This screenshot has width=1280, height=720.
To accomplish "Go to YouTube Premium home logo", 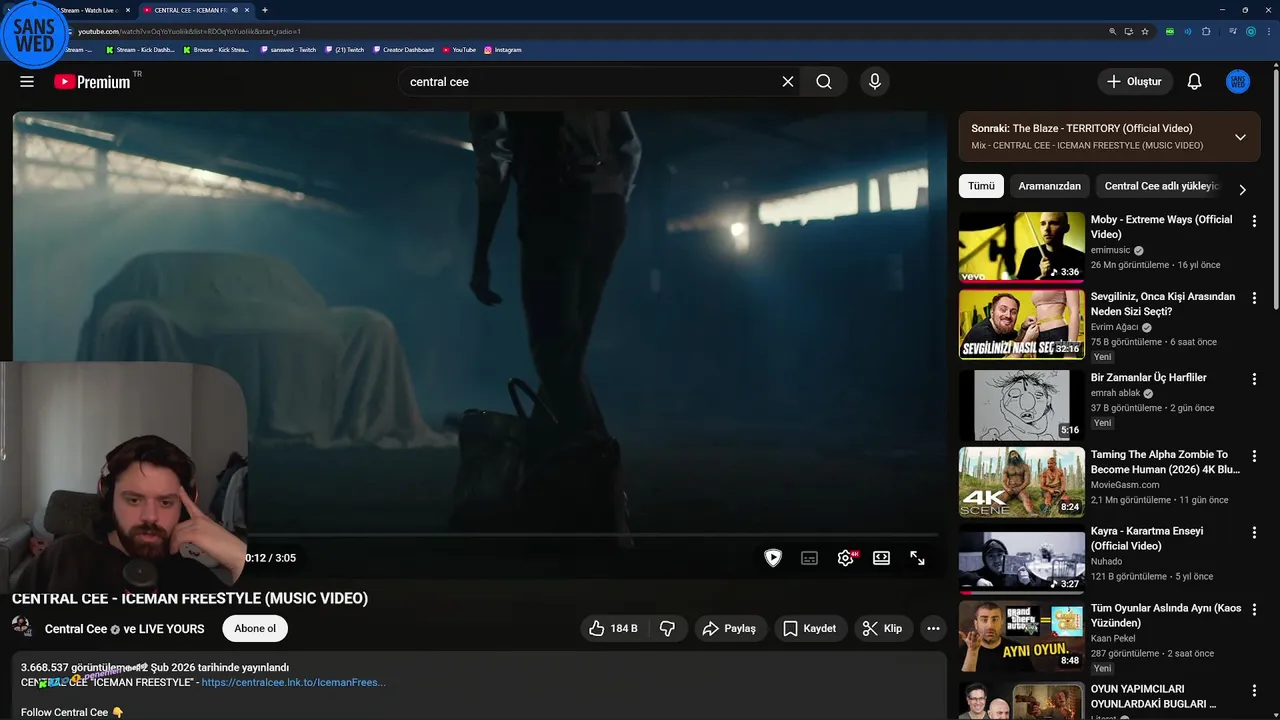I will point(92,82).
